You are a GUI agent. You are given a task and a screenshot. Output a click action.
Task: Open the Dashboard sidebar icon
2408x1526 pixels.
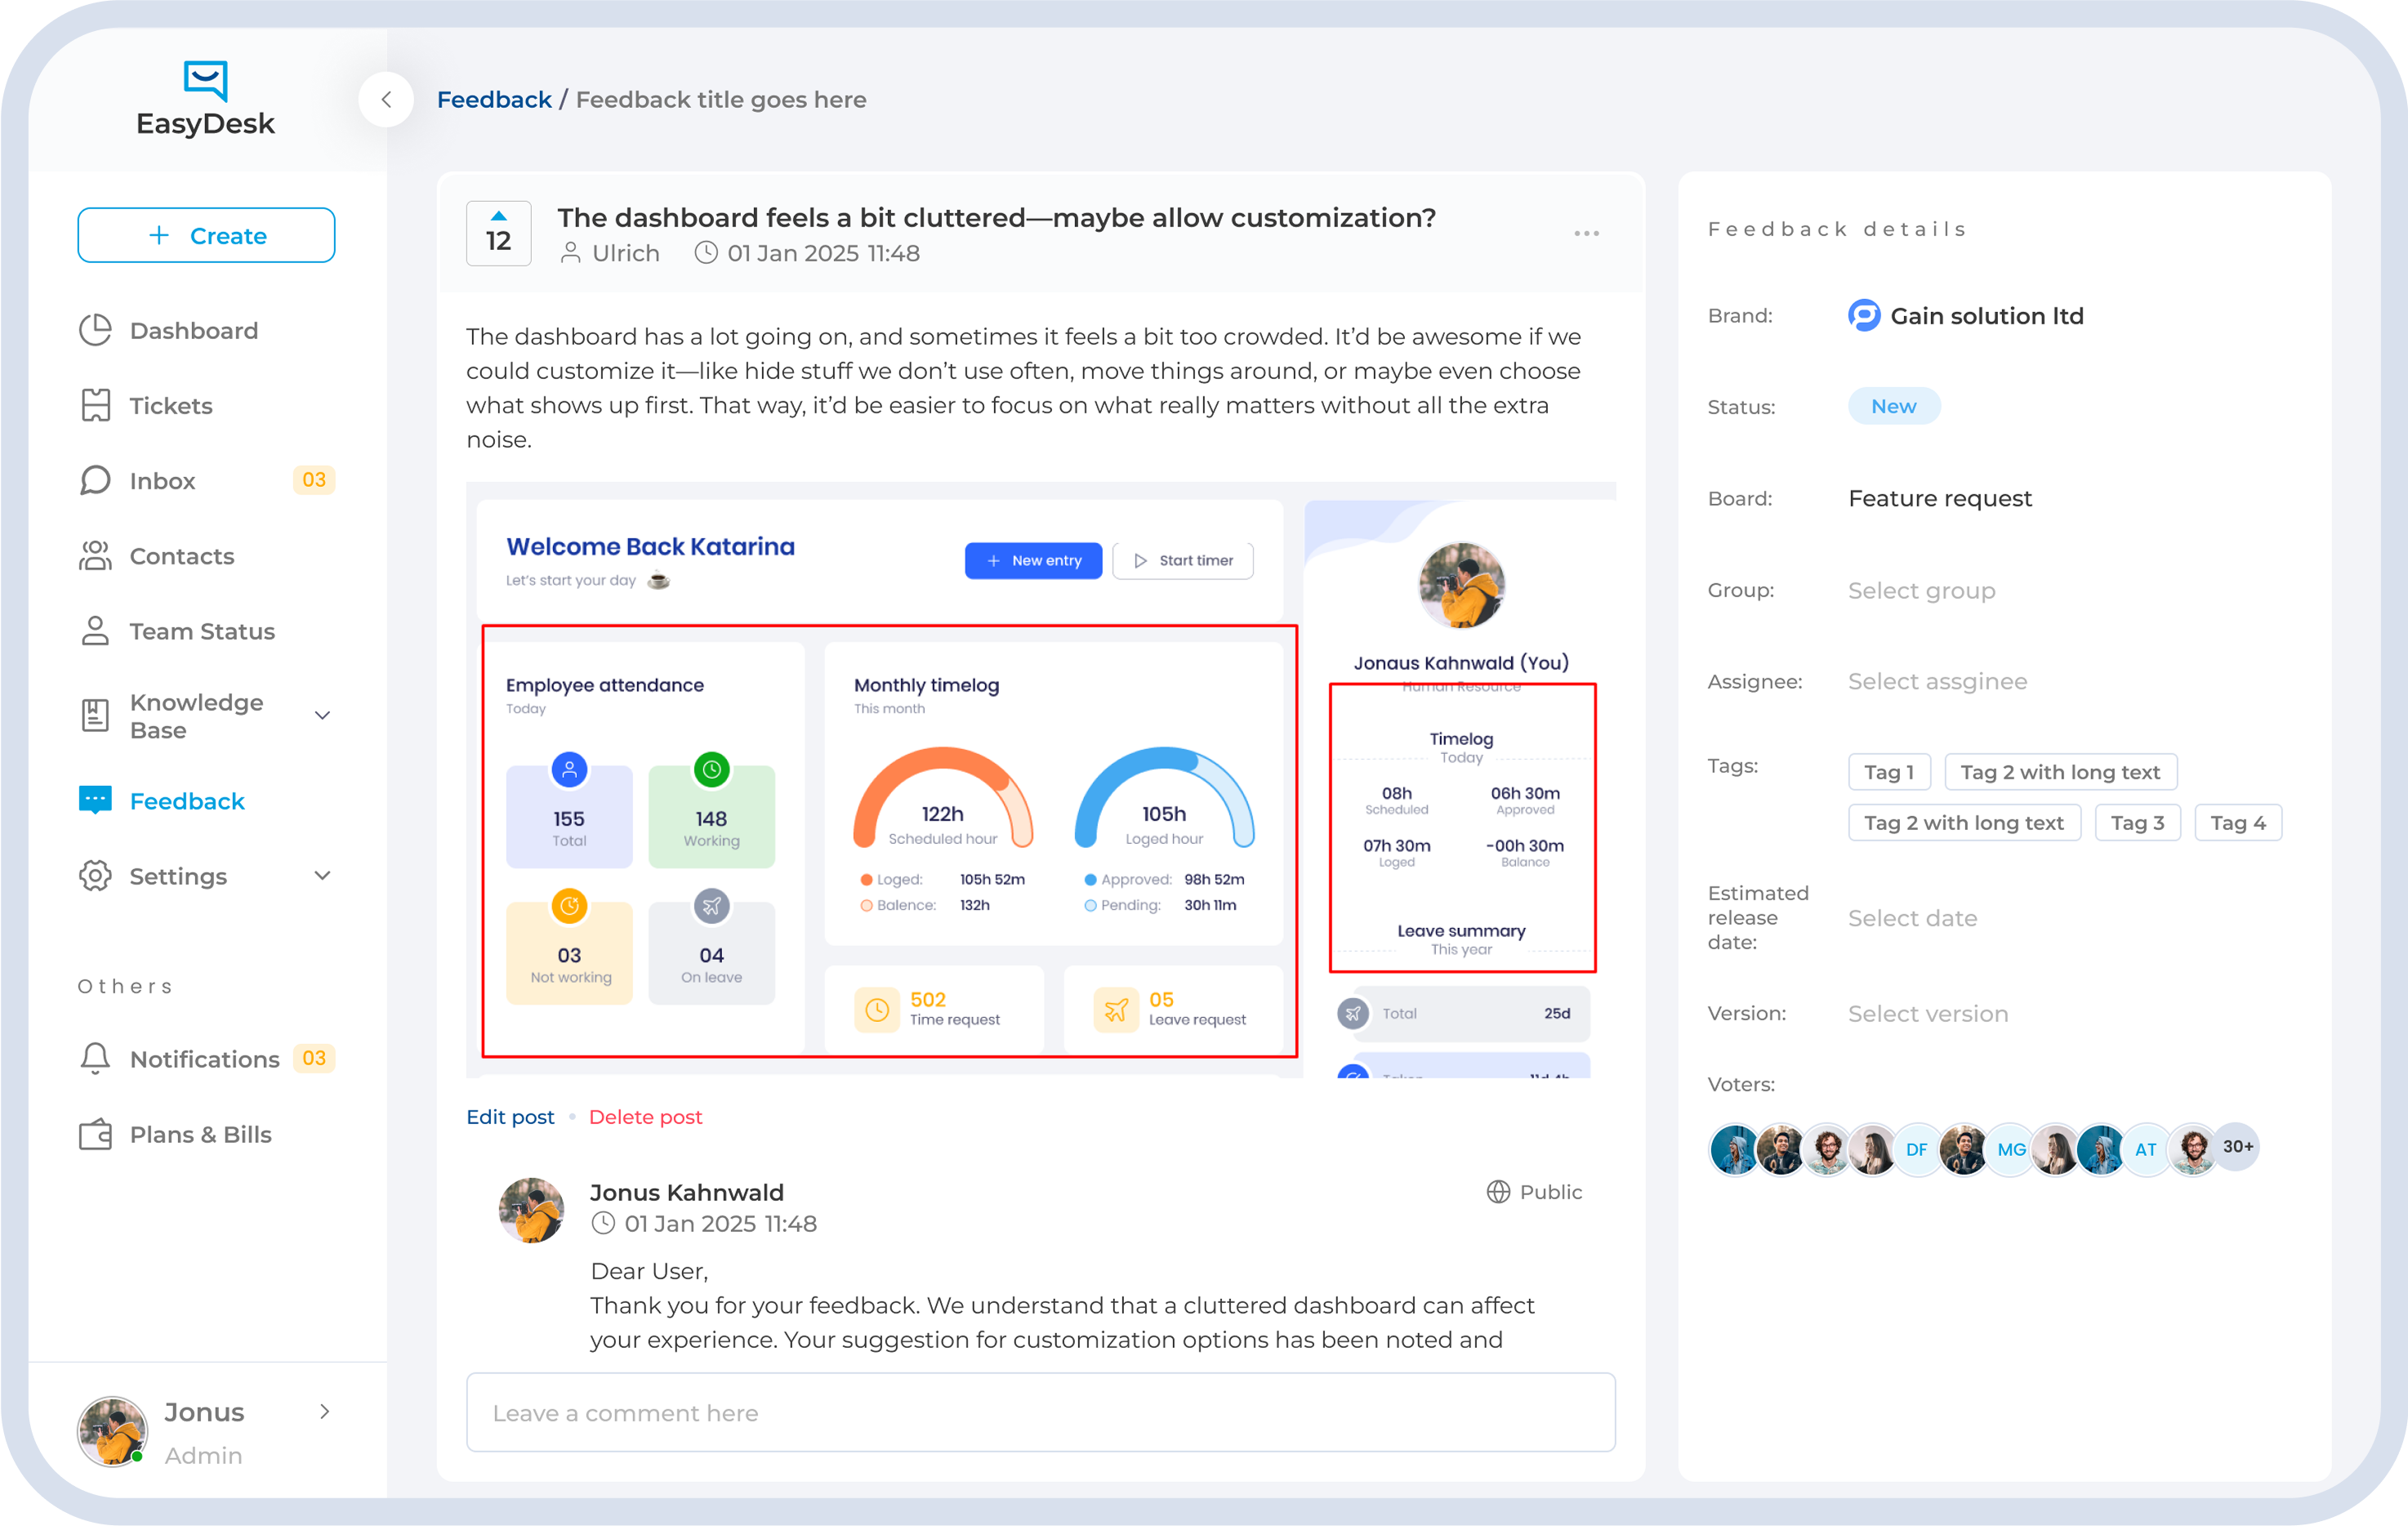[94, 330]
